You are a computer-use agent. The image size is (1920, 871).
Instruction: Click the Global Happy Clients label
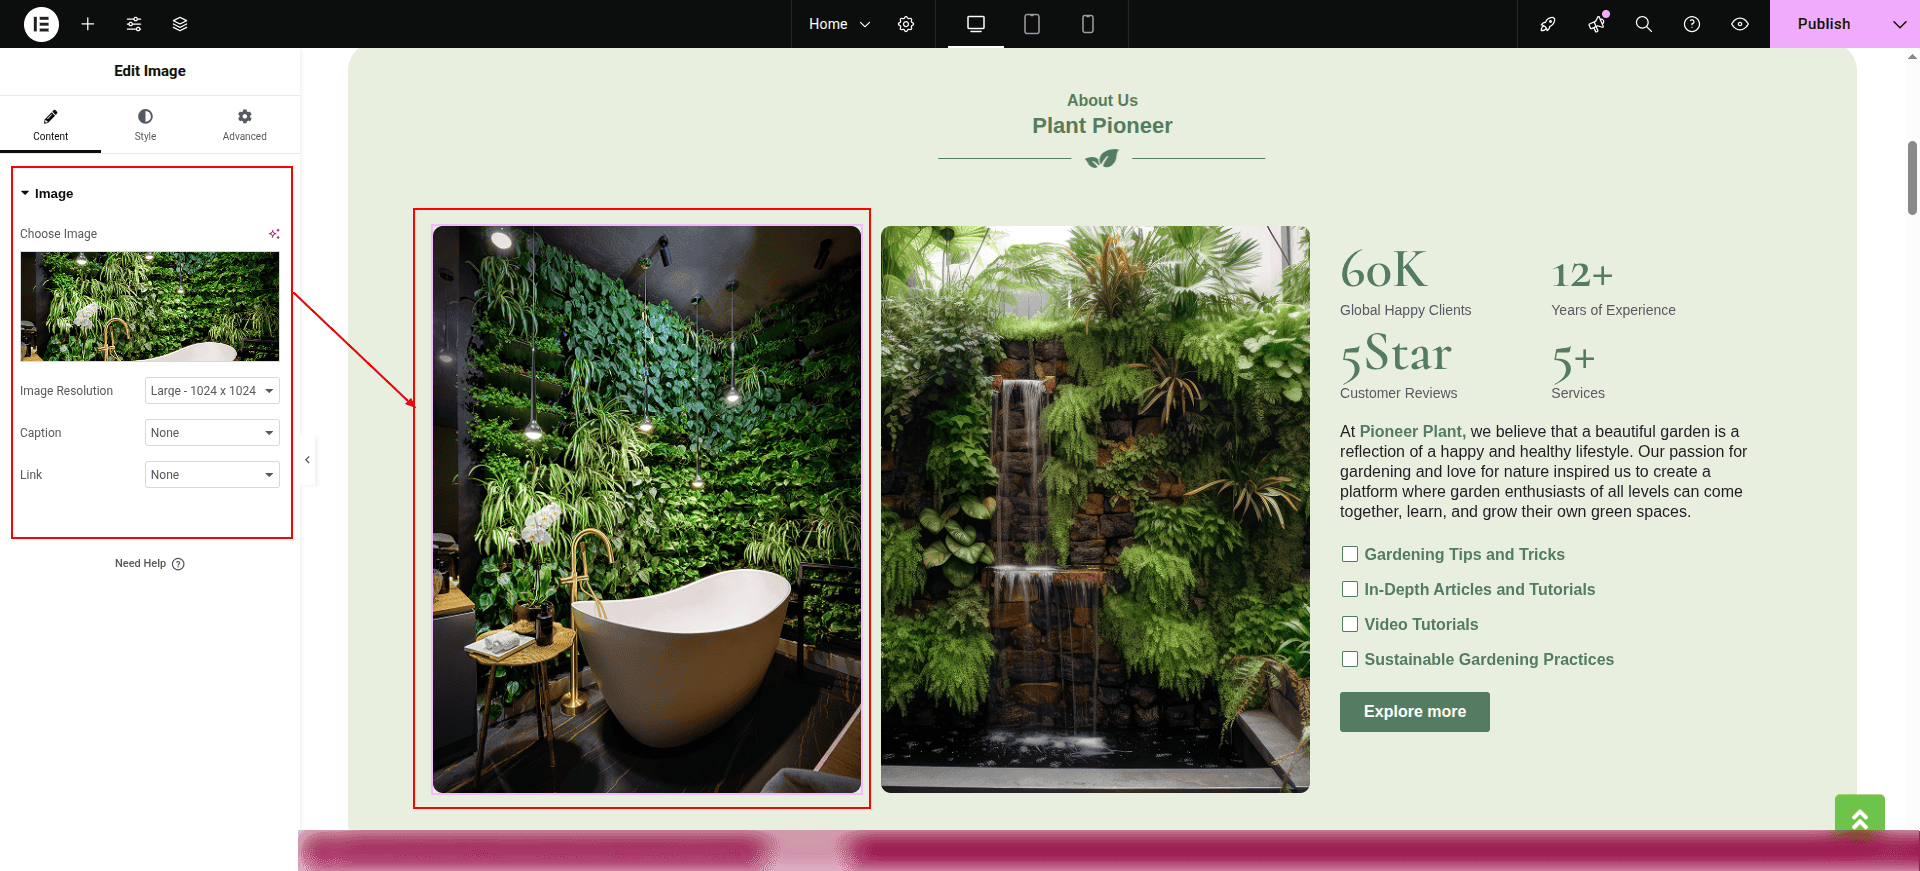(1405, 310)
